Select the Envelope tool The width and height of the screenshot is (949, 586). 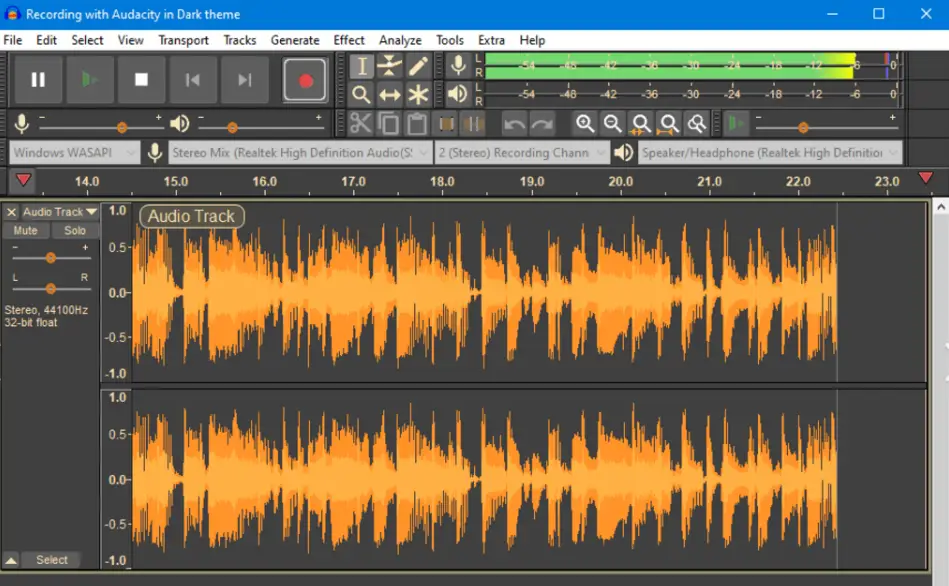point(389,65)
